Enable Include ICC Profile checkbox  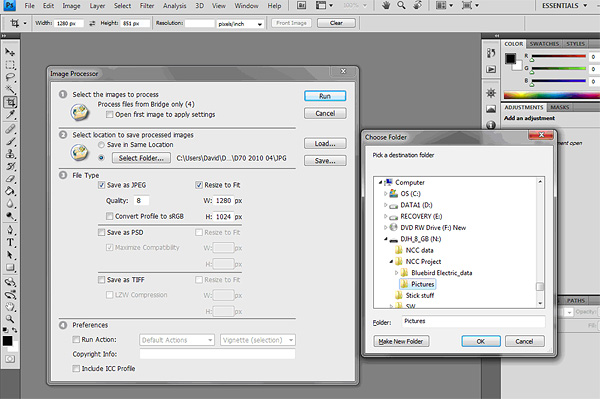76,368
